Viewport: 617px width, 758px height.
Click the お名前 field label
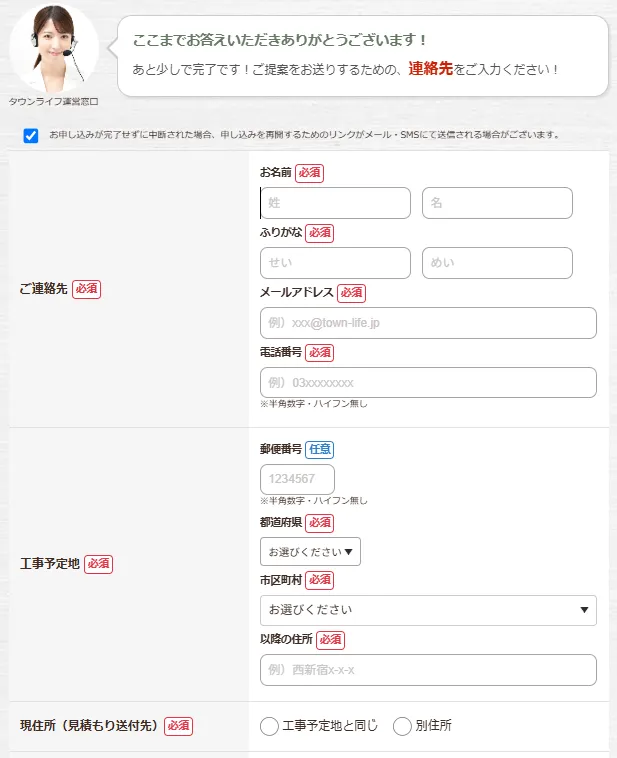pos(275,173)
